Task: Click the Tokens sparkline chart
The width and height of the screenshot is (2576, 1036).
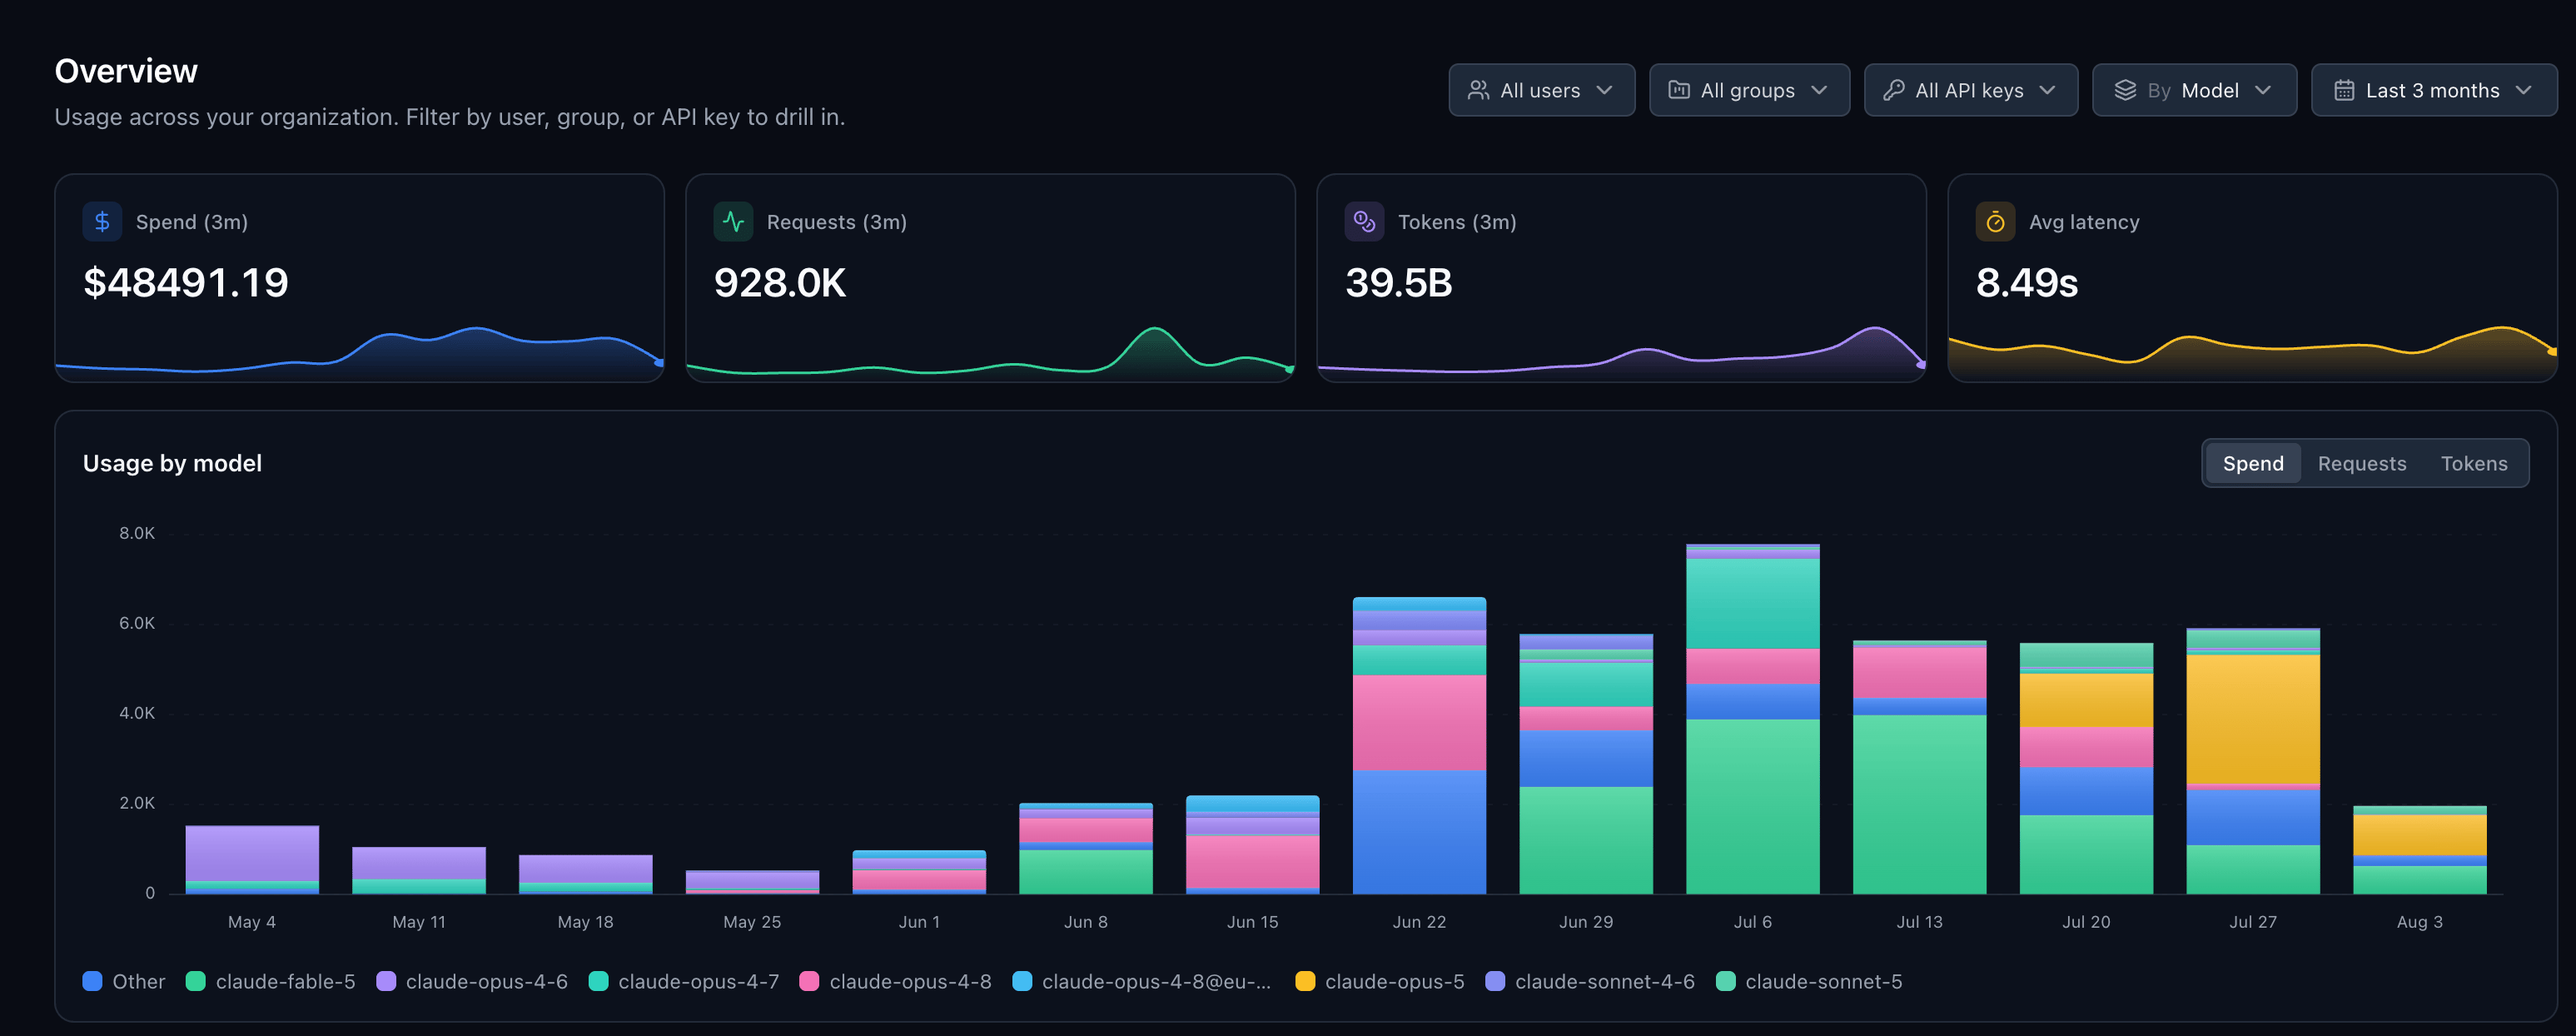Action: (1622, 352)
